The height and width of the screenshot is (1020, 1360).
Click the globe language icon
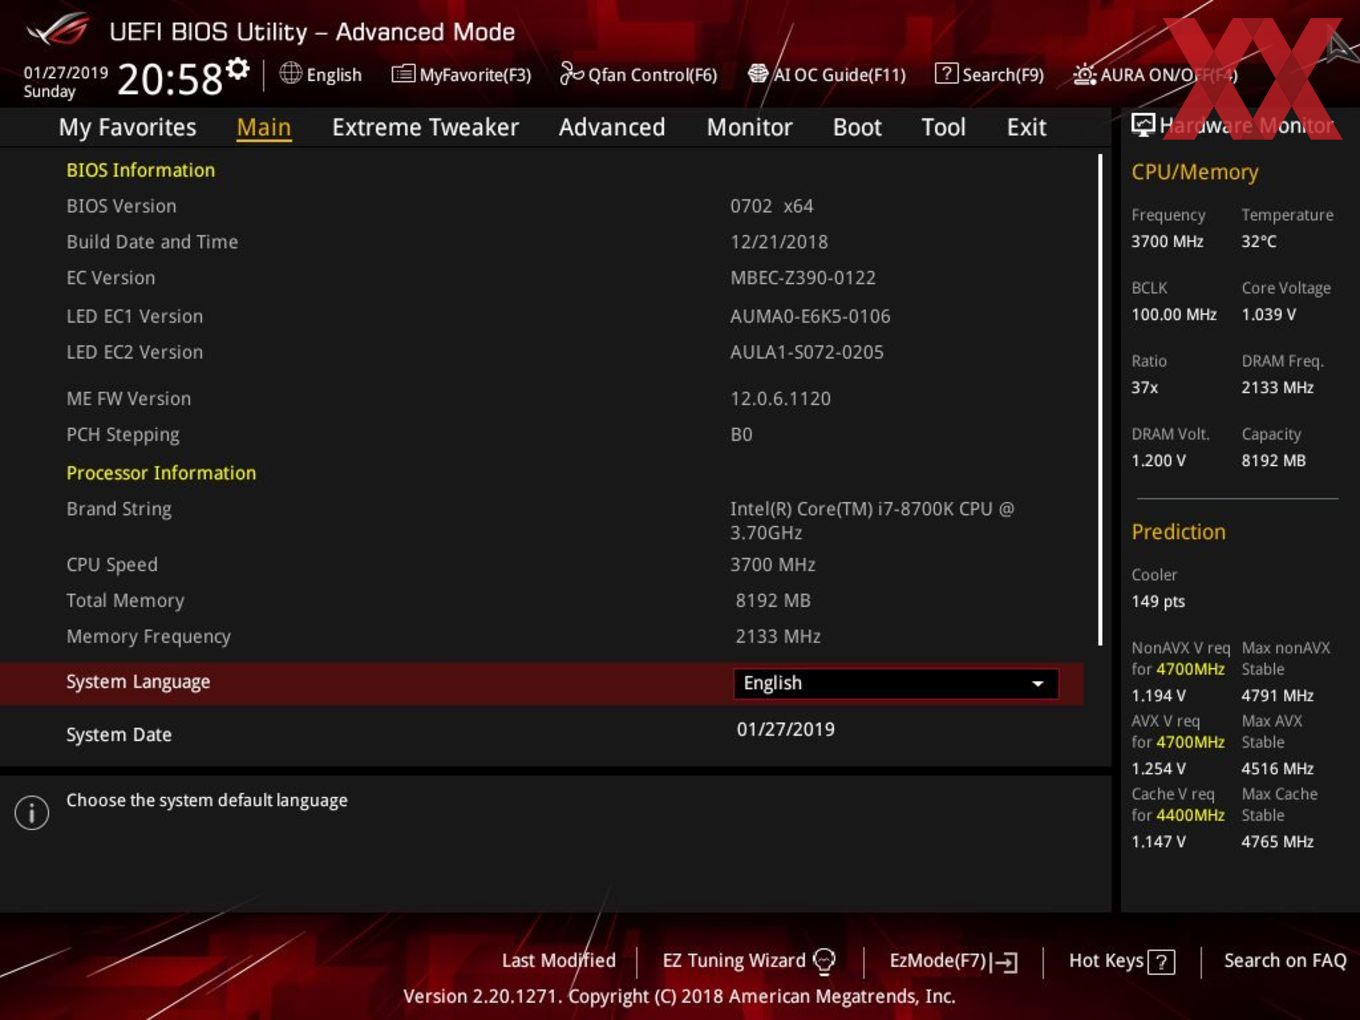(x=290, y=73)
